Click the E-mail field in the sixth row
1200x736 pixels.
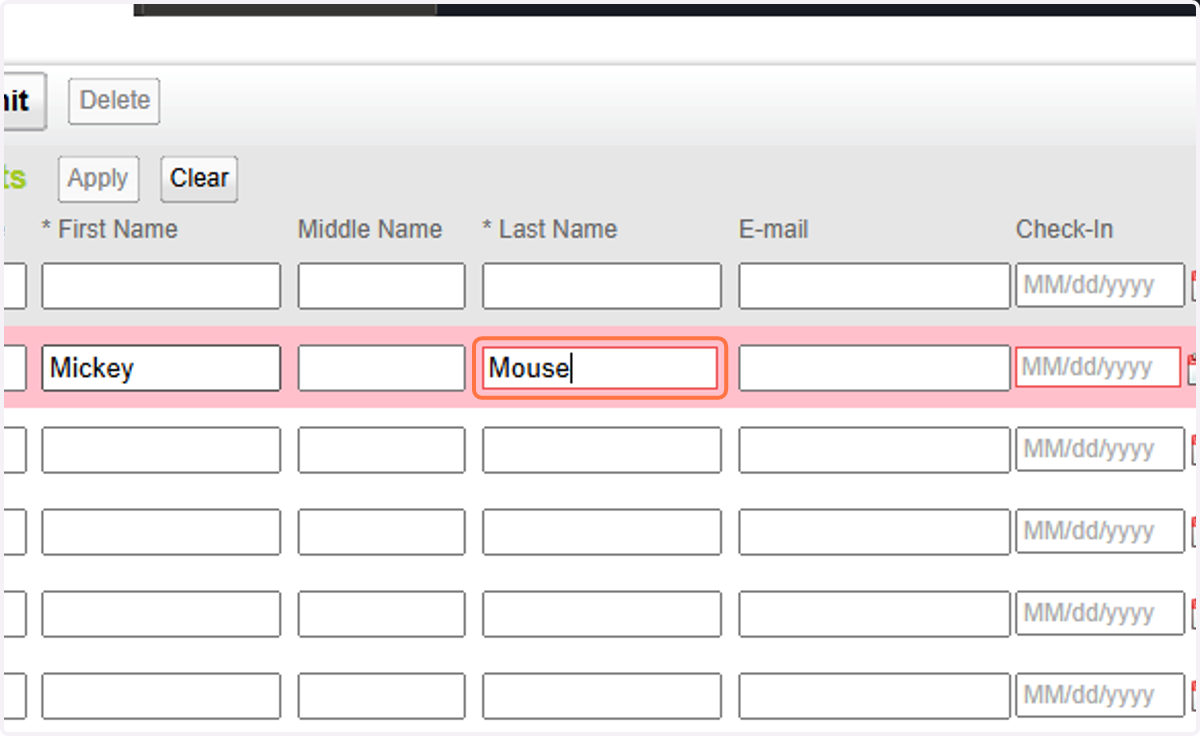pyautogui.click(x=874, y=696)
